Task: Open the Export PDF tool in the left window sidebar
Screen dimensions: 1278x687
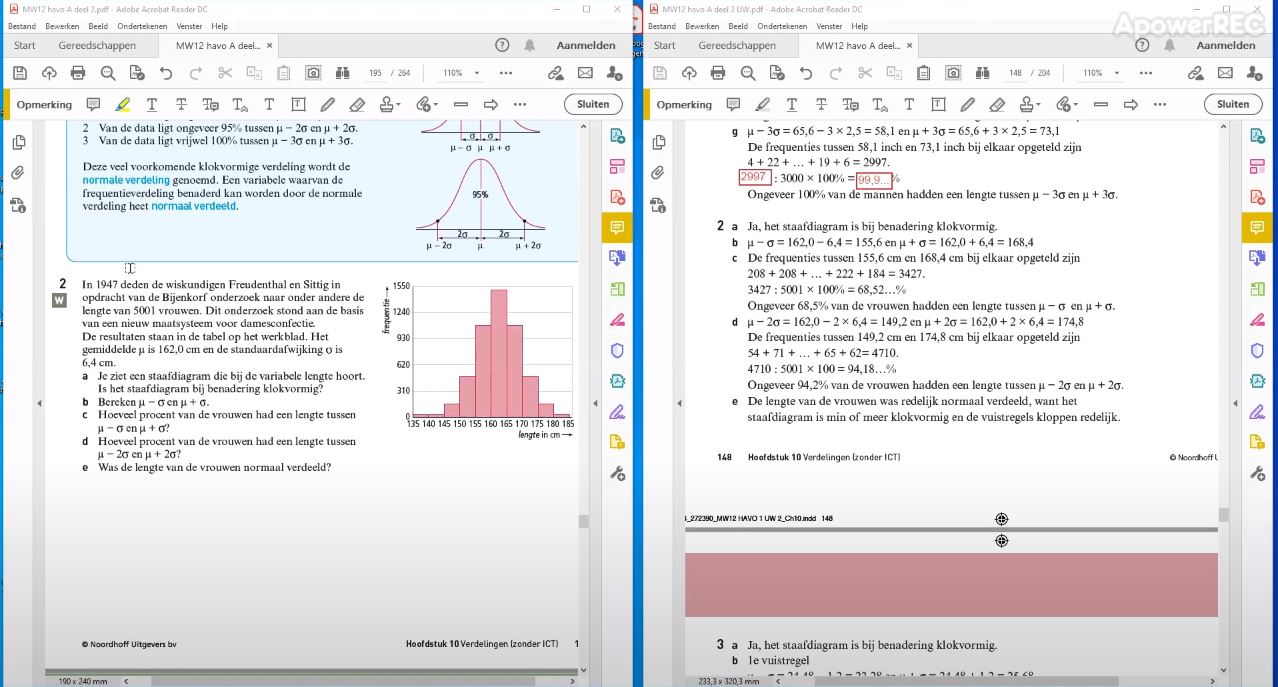Action: pyautogui.click(x=617, y=136)
